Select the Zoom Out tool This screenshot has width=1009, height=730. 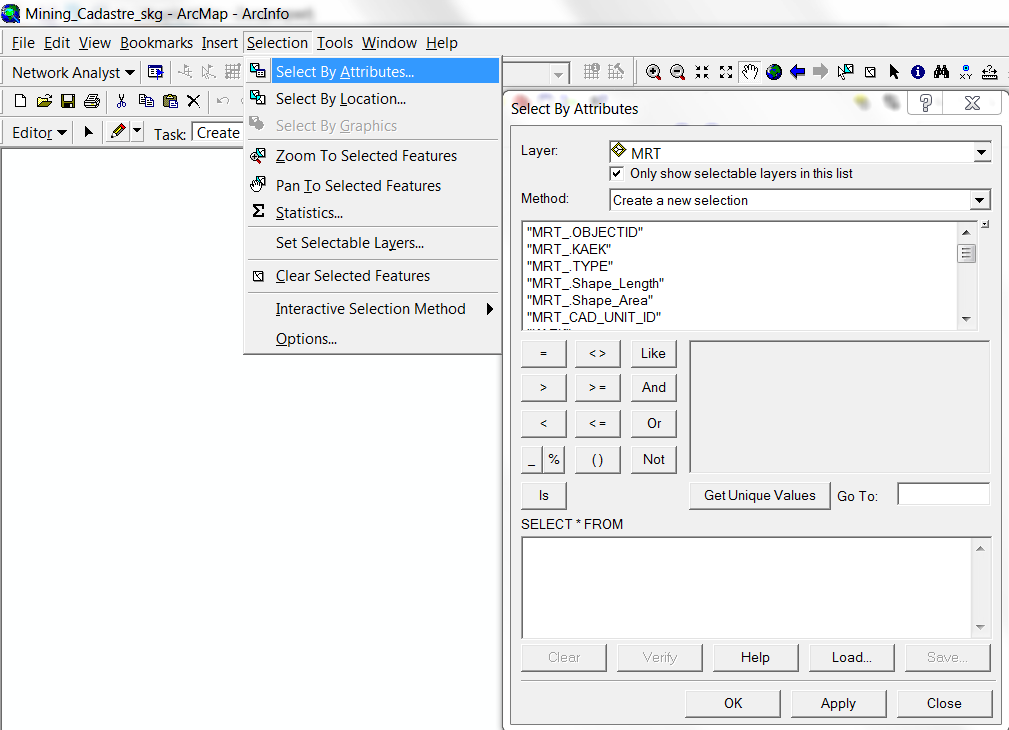[677, 72]
